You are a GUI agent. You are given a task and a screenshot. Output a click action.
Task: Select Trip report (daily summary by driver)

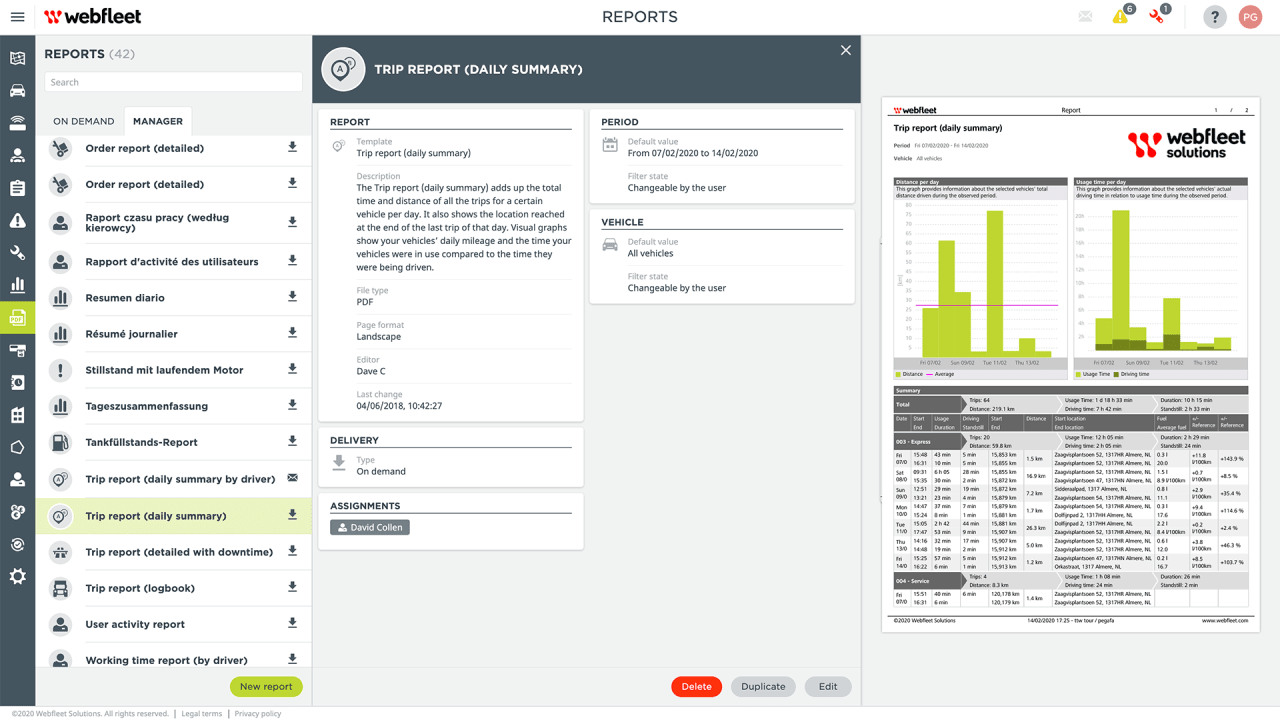pyautogui.click(x=174, y=479)
